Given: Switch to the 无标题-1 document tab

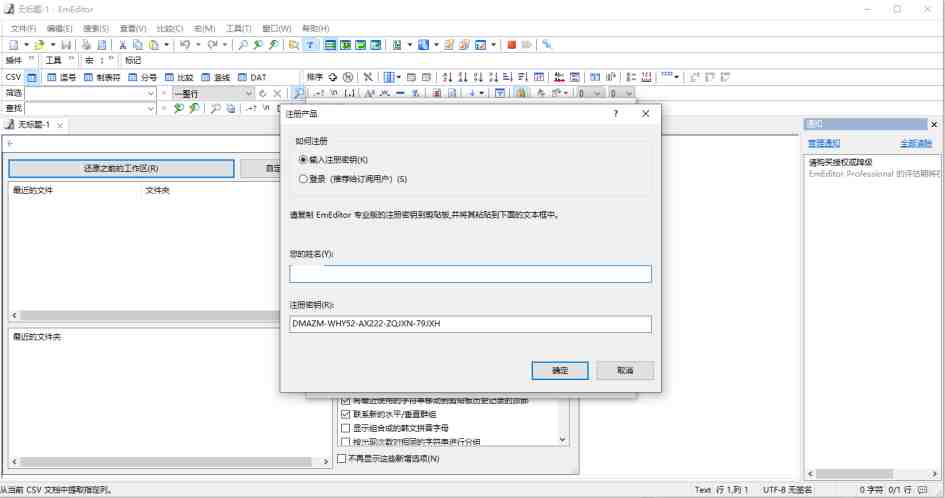Looking at the screenshot, I should 34,125.
